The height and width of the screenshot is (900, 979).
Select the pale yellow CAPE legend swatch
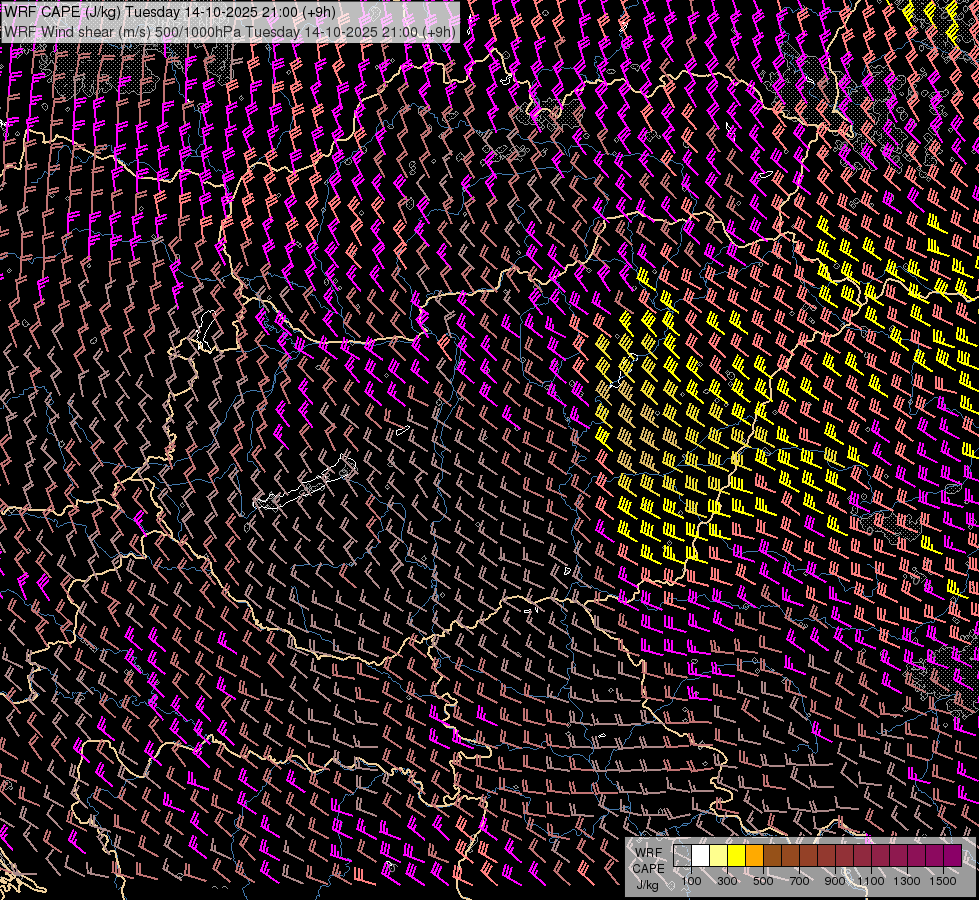coord(718,856)
